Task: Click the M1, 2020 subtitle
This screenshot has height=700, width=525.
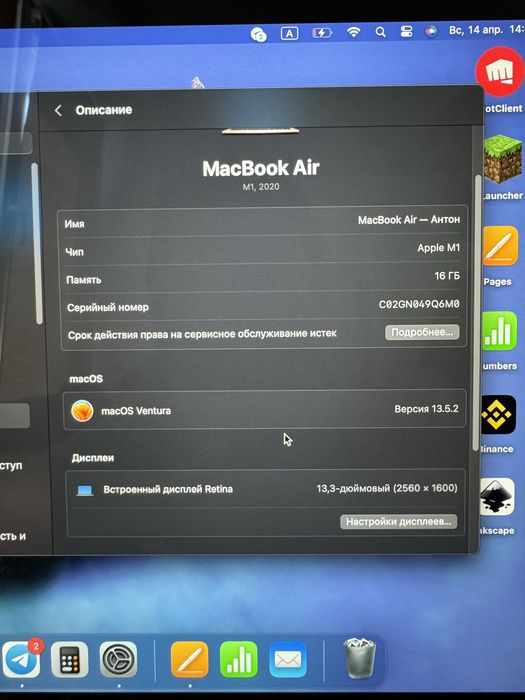Action: [x=261, y=187]
